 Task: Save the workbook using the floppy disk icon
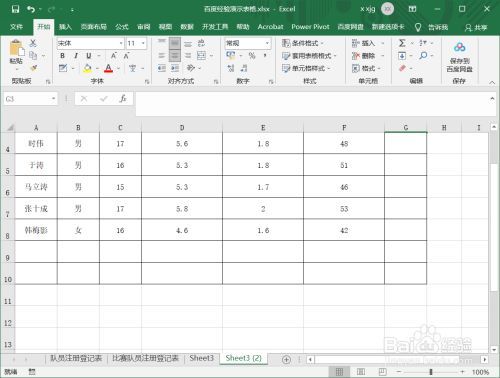15,9
